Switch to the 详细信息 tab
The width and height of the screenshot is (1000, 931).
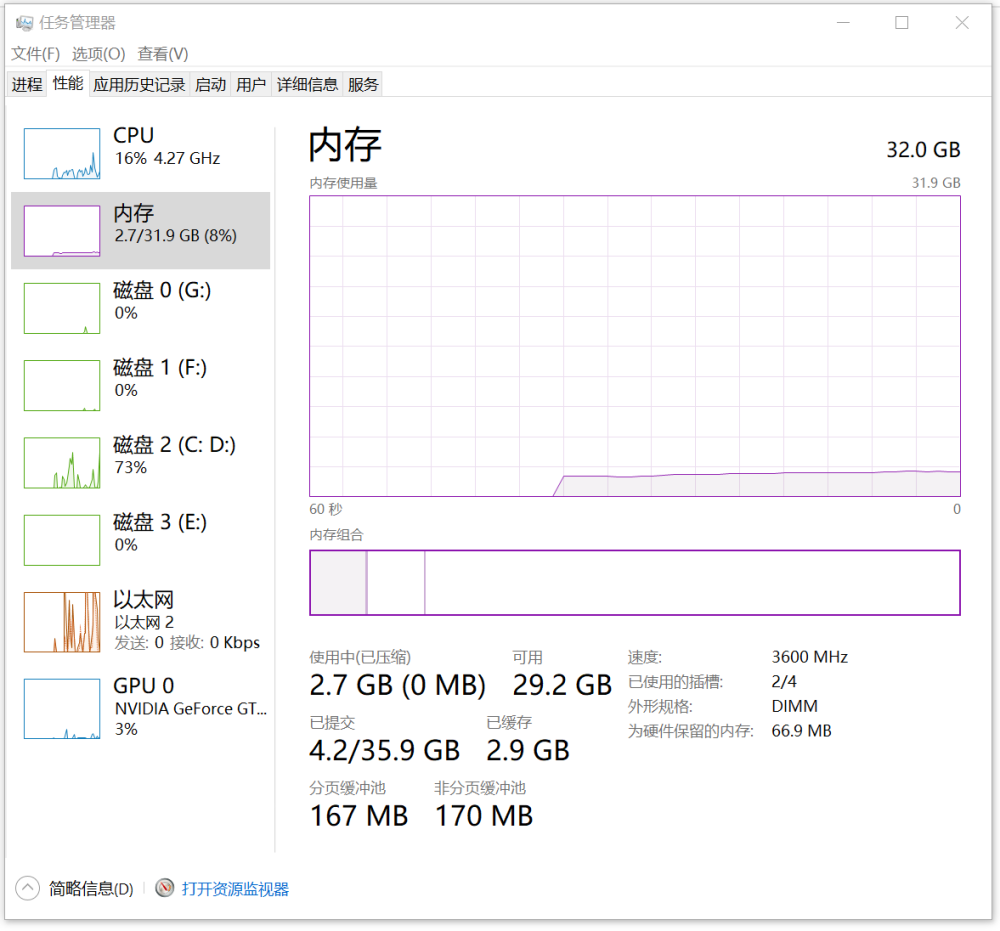307,85
